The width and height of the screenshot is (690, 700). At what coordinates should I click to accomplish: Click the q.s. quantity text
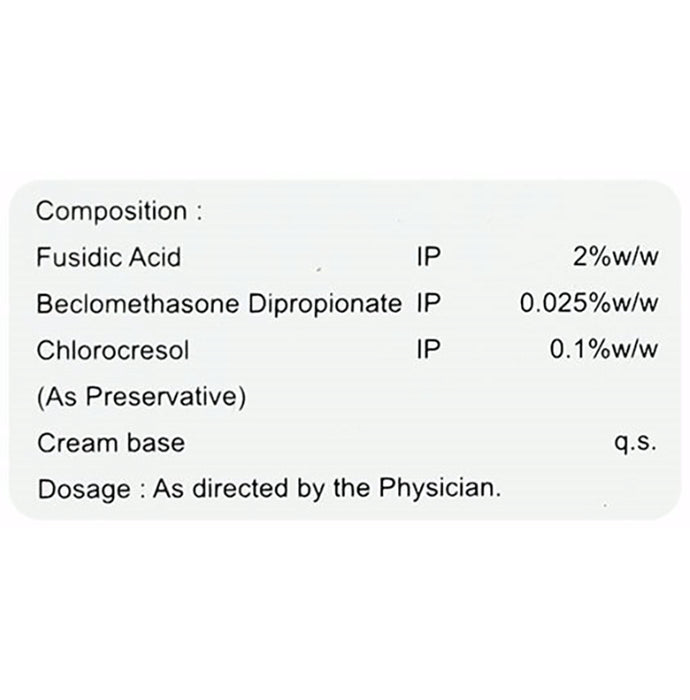638,443
